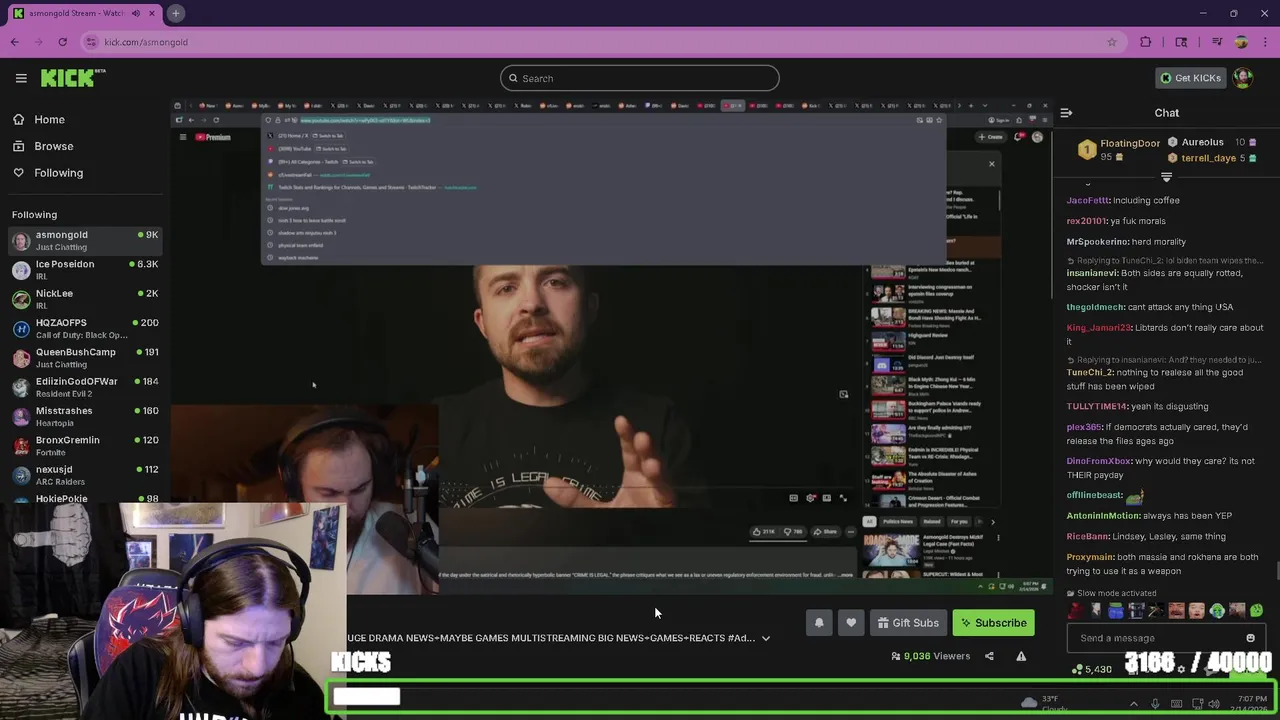
Task: View FloatingDoor top gifter entry
Action: 1118,150
